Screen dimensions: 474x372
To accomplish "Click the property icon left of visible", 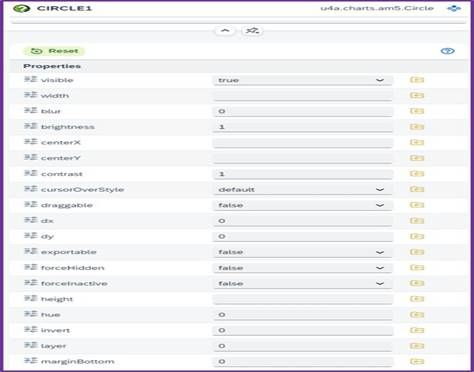I will coord(31,80).
